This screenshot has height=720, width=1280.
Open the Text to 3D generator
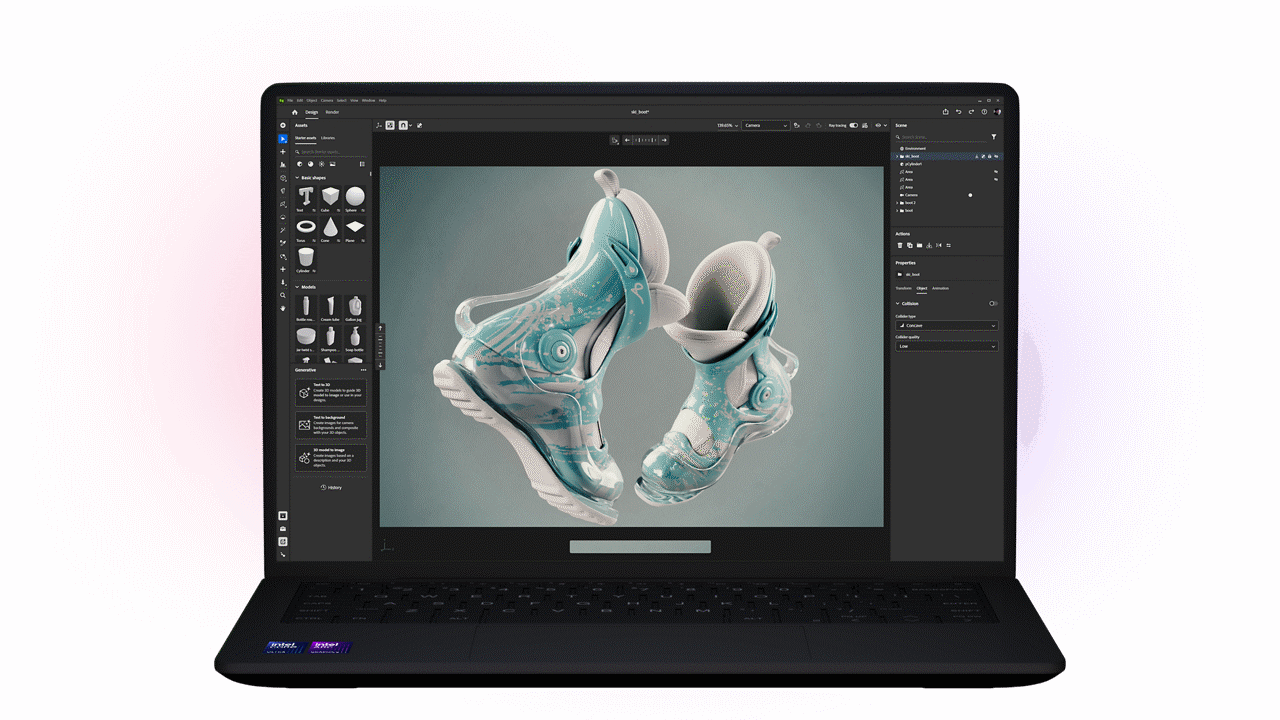click(x=331, y=393)
